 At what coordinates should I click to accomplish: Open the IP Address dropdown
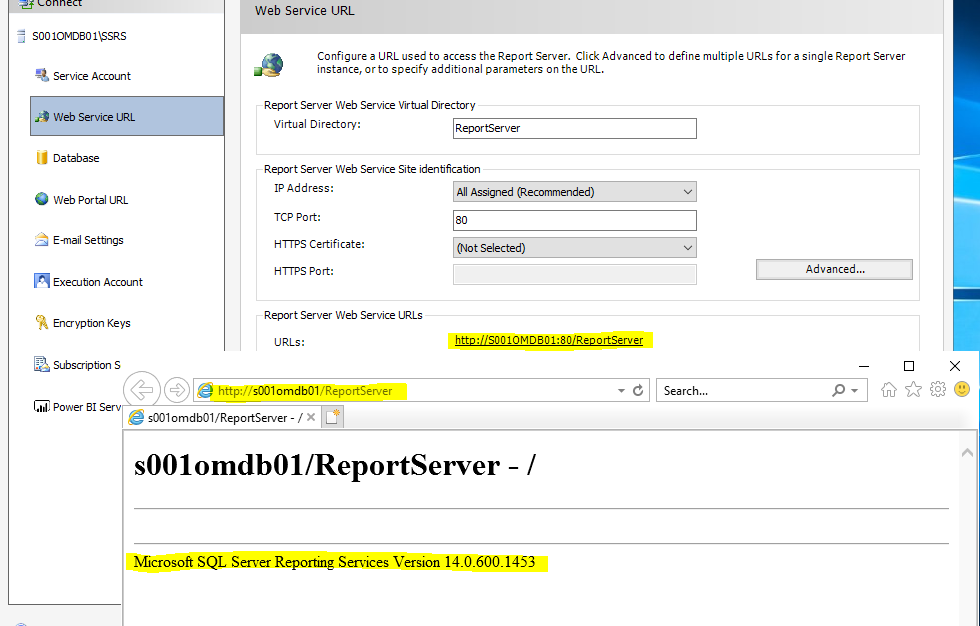pos(574,192)
